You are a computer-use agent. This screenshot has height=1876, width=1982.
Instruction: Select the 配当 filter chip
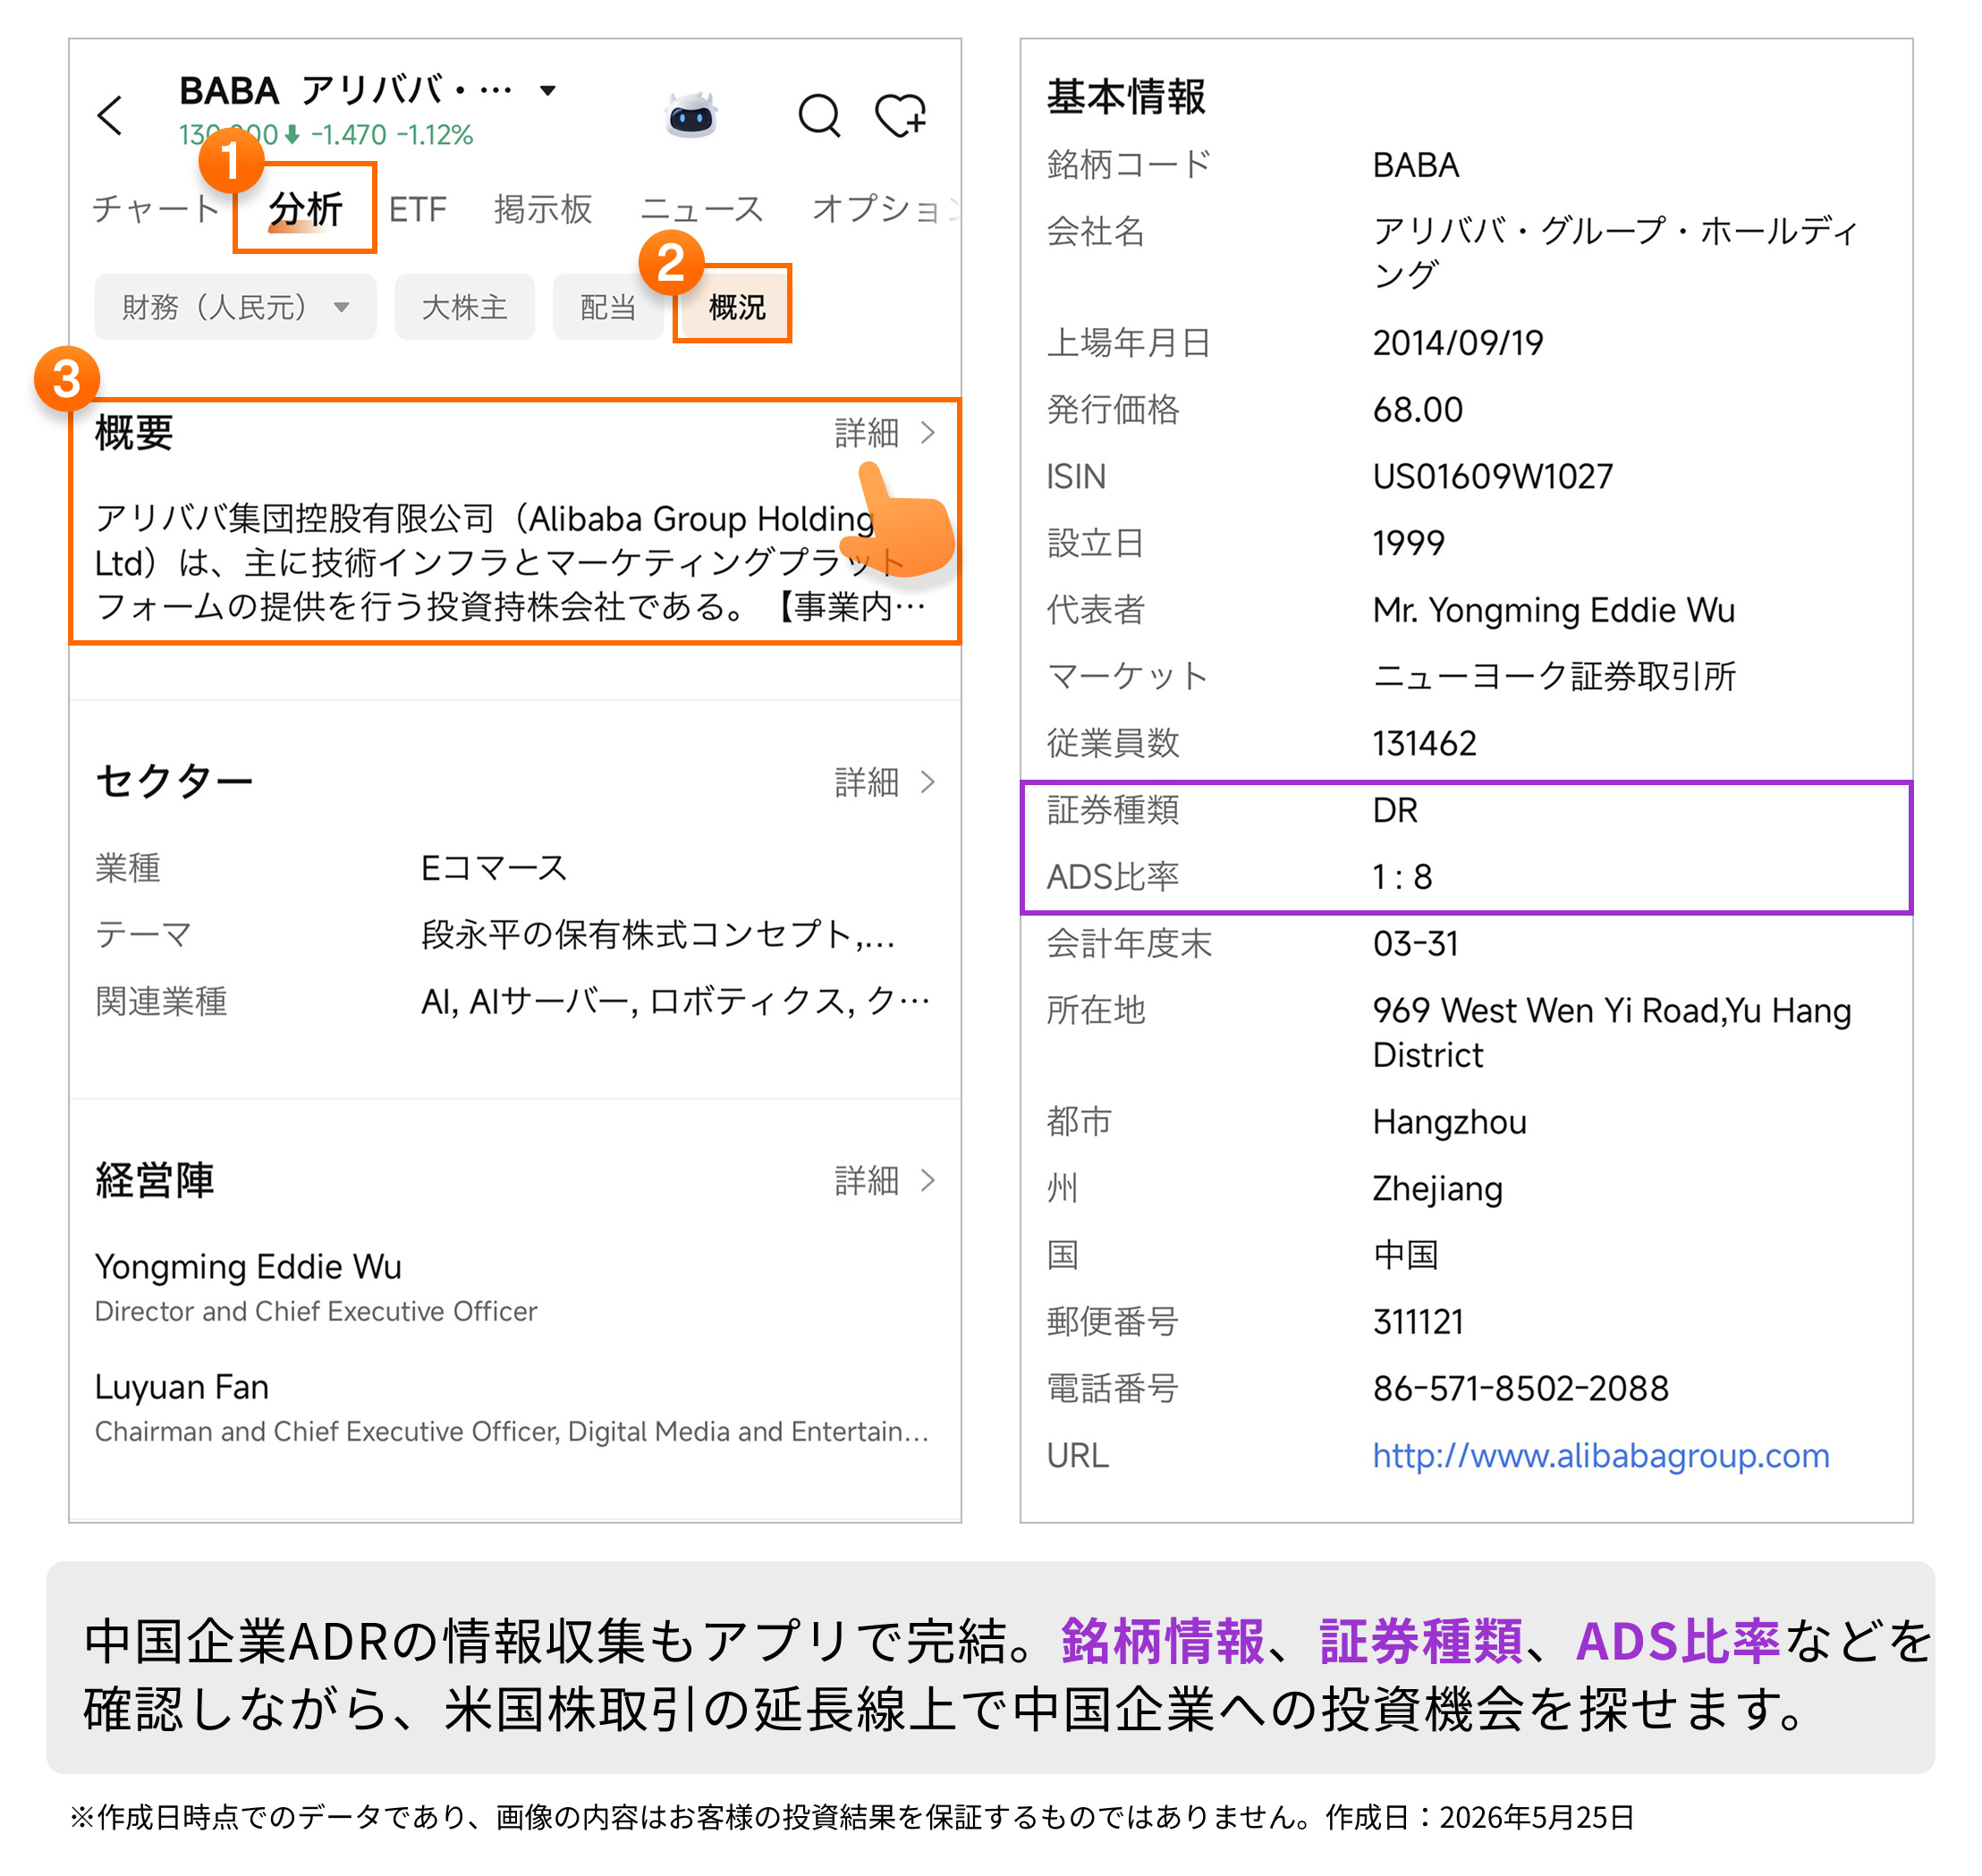tap(608, 307)
